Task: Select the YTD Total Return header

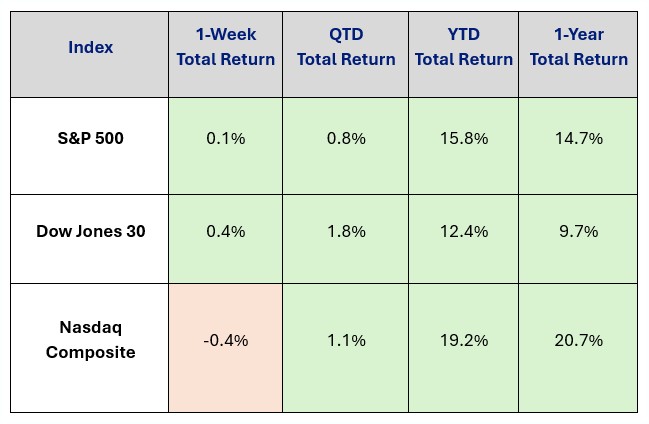Action: click(x=463, y=48)
